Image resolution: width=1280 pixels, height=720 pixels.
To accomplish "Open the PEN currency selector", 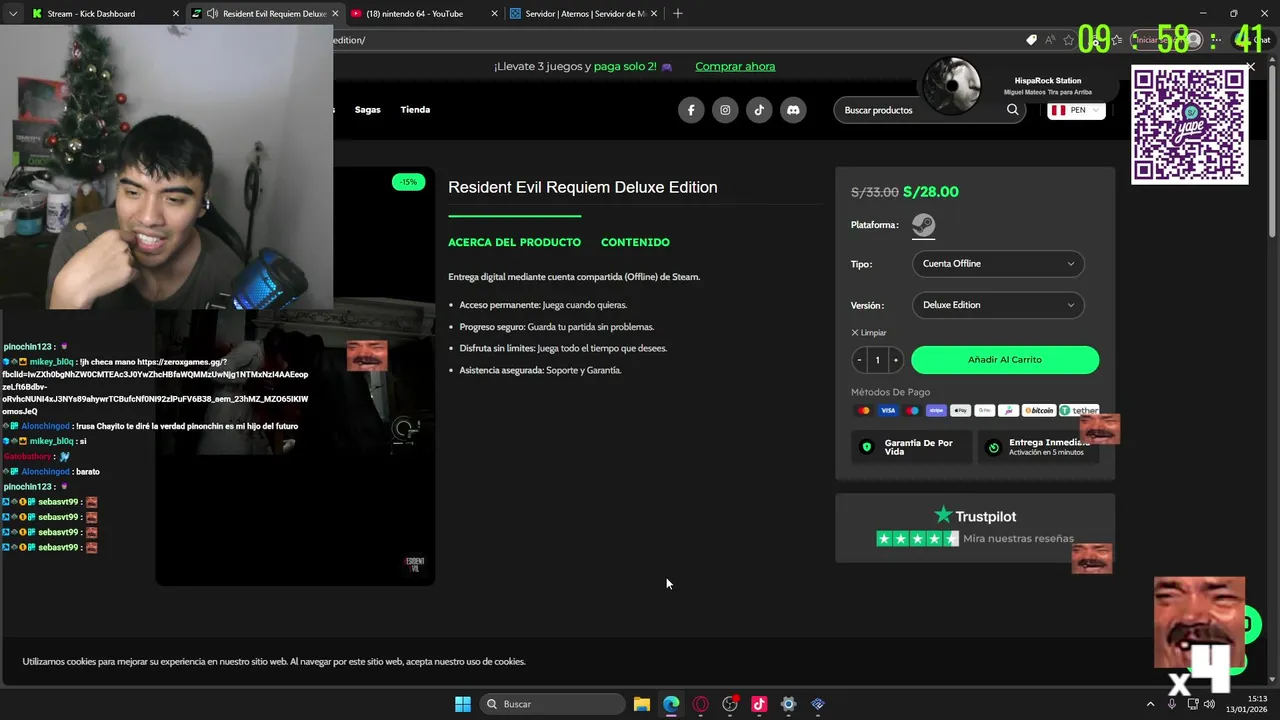I will pos(1076,110).
